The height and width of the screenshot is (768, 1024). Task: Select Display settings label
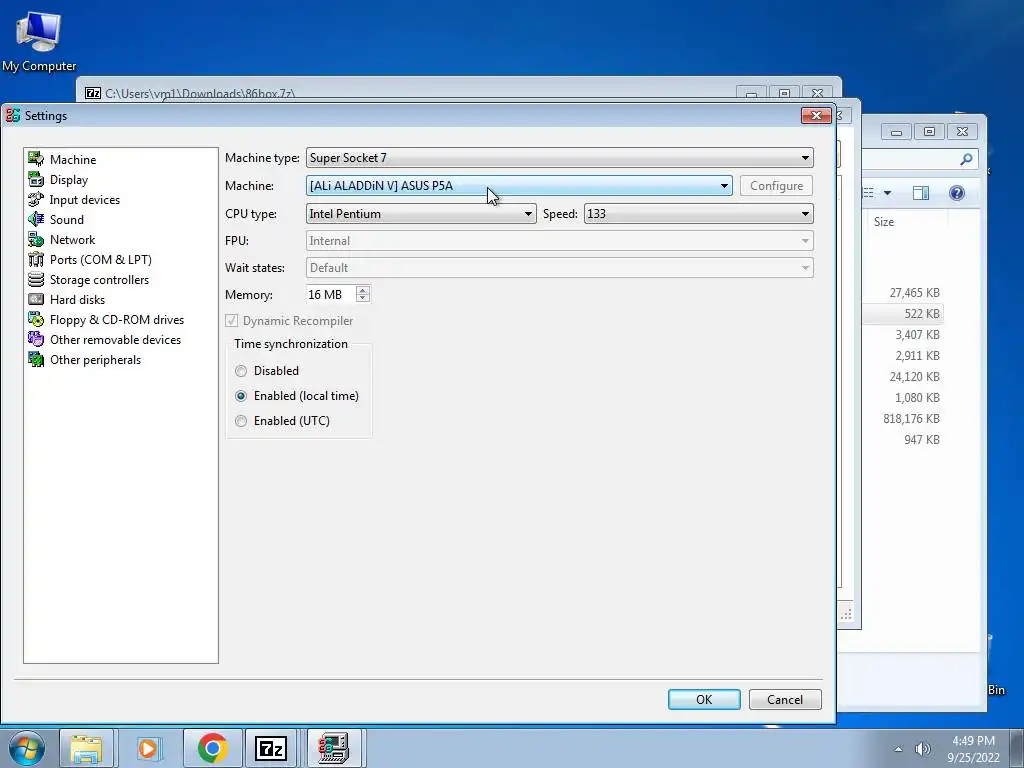pos(69,180)
